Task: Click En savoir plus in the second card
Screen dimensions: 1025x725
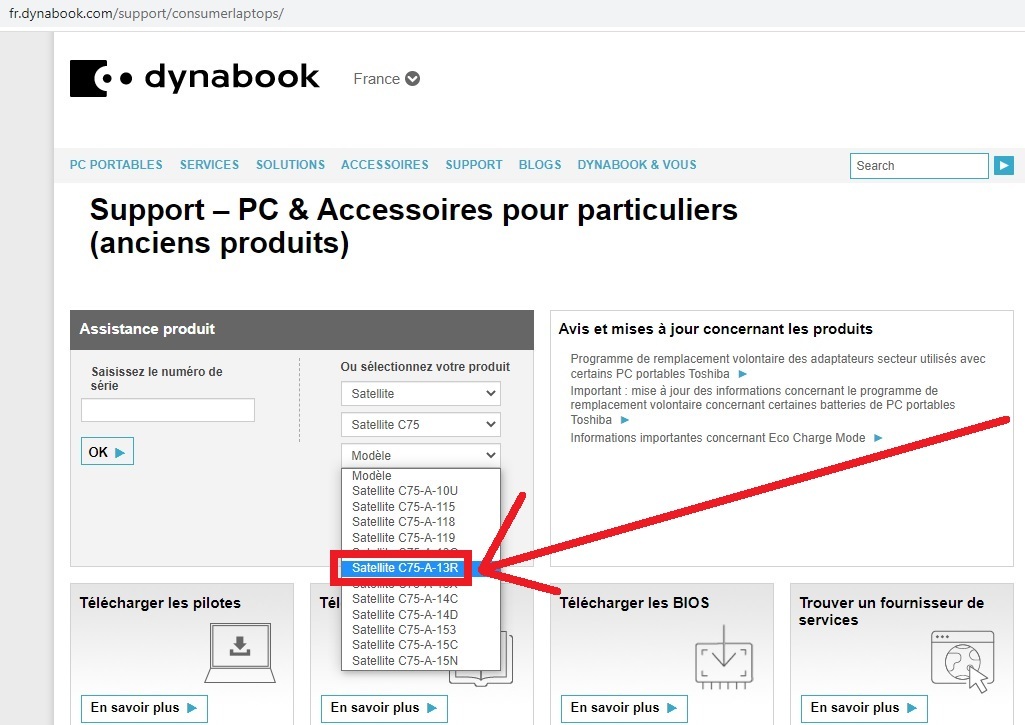Action: click(x=384, y=708)
